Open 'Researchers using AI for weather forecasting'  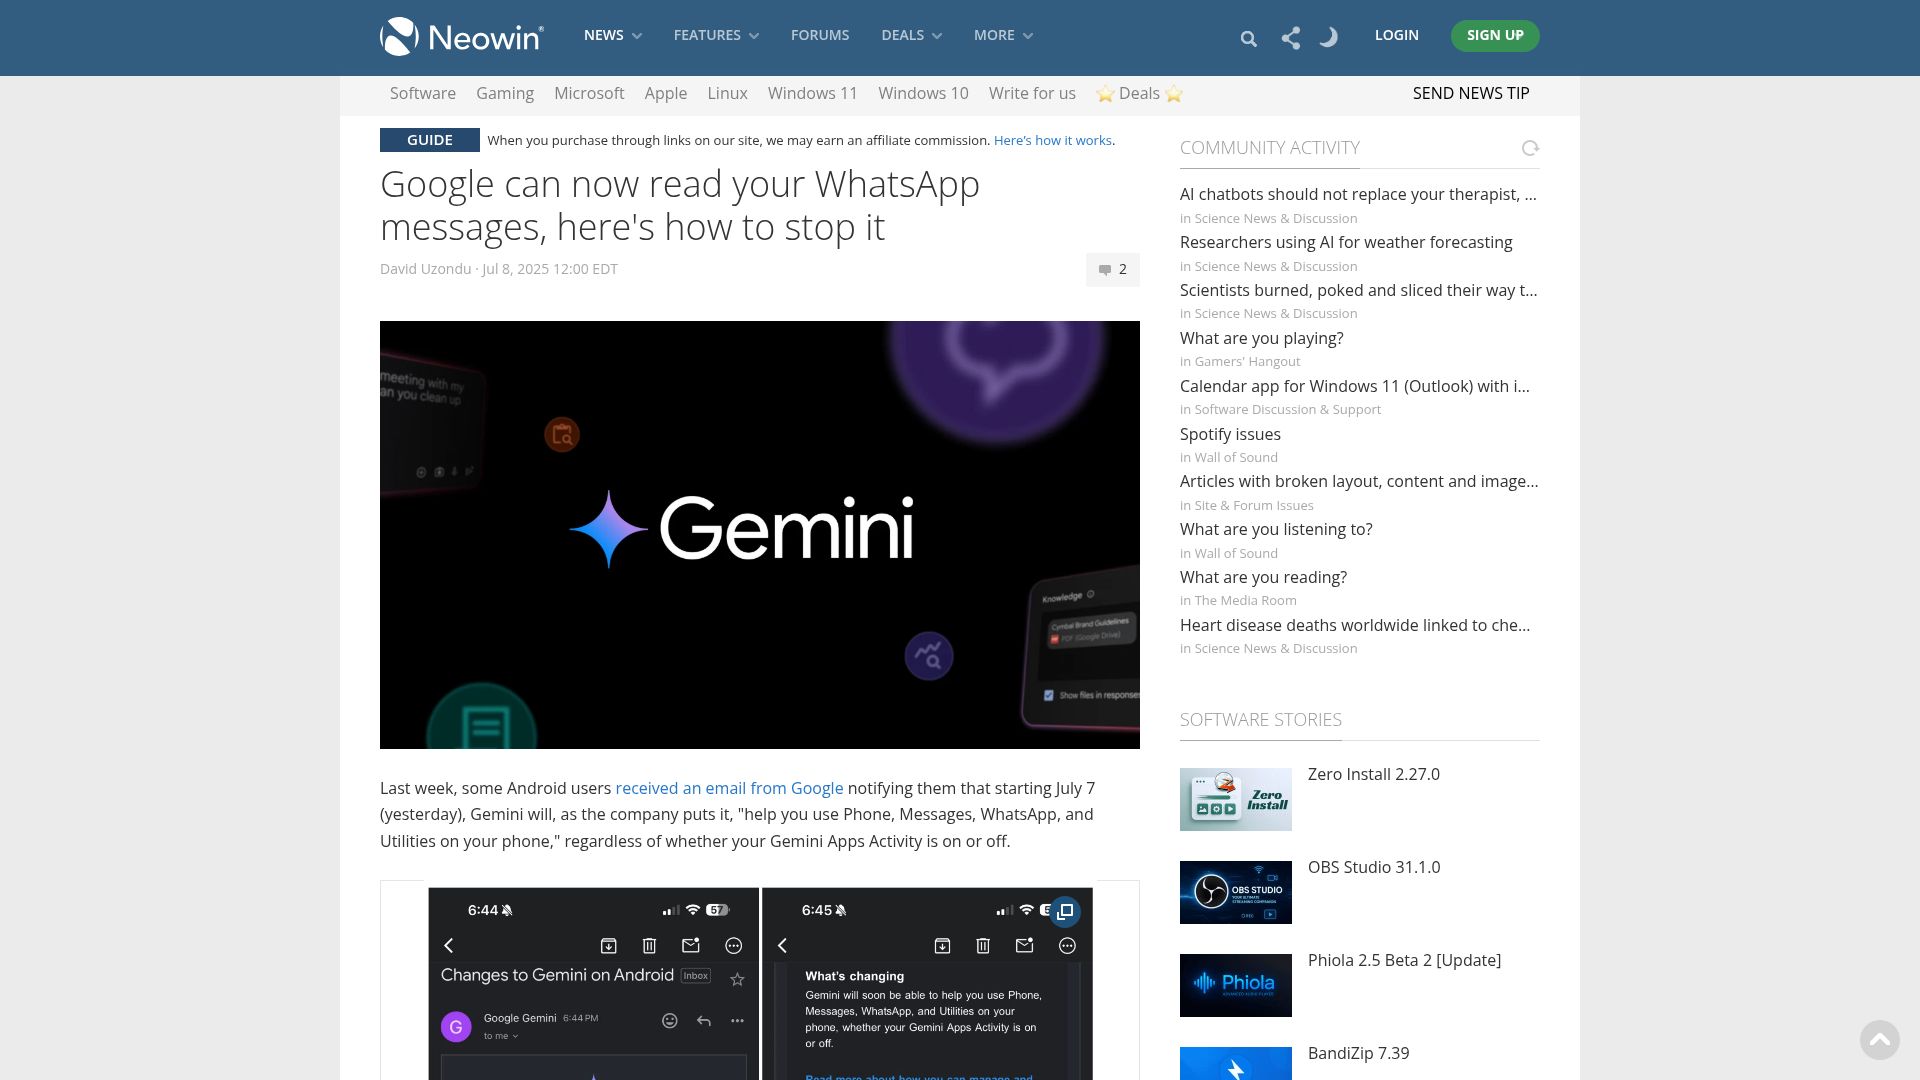[x=1346, y=242]
